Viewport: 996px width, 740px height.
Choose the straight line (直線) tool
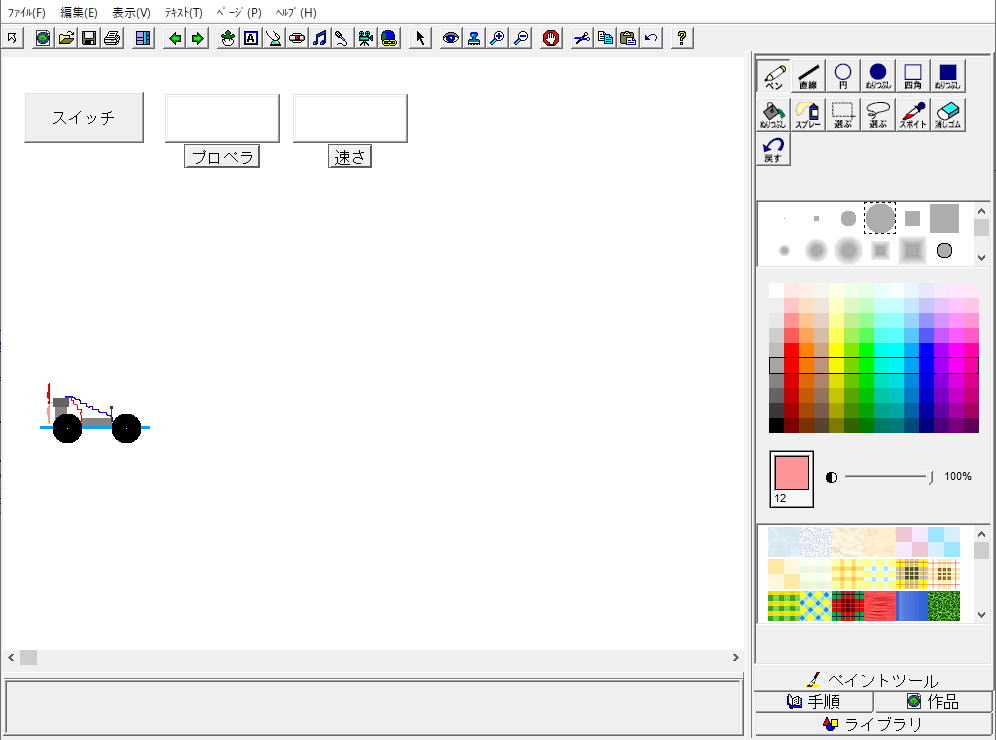(808, 76)
